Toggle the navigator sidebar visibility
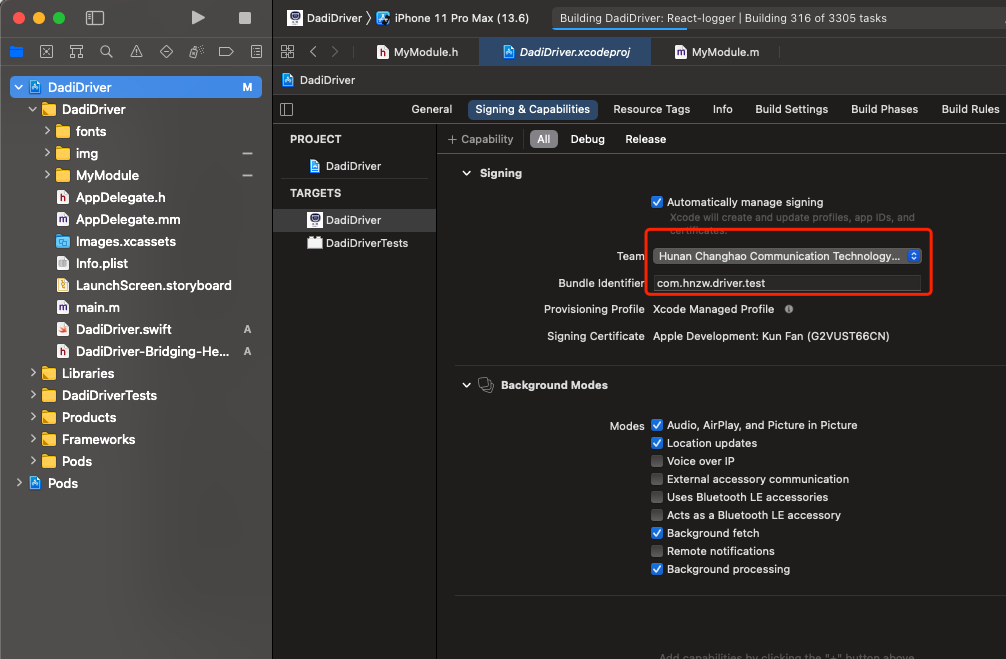The width and height of the screenshot is (1006, 659). [95, 18]
